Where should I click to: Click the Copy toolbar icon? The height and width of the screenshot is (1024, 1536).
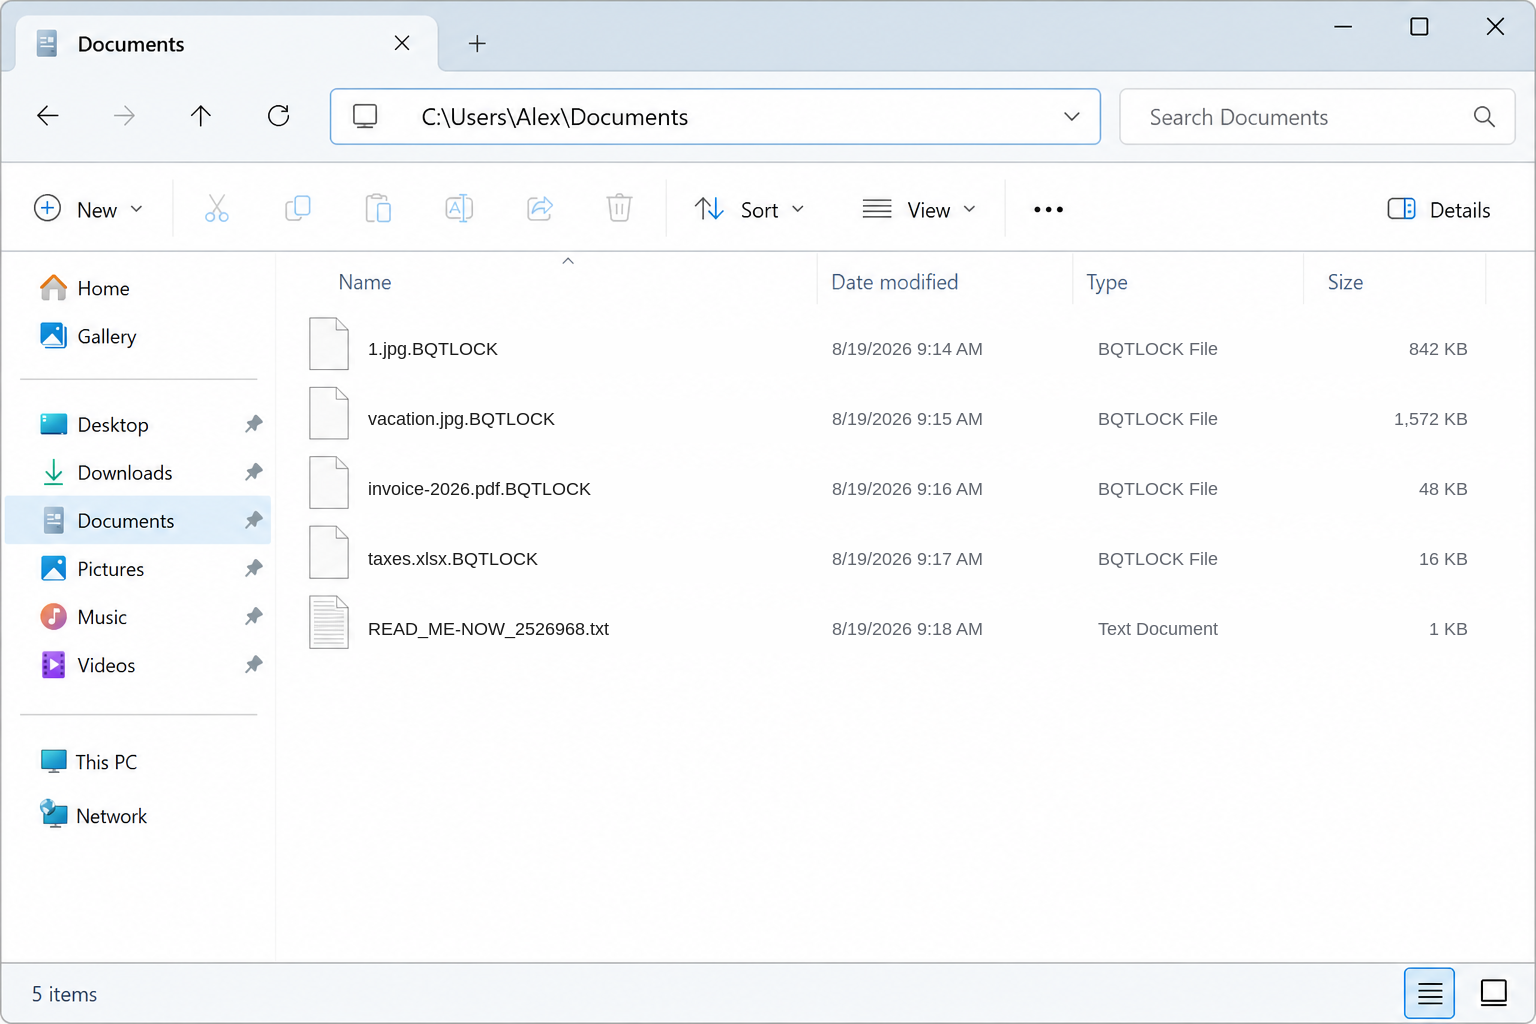point(298,209)
